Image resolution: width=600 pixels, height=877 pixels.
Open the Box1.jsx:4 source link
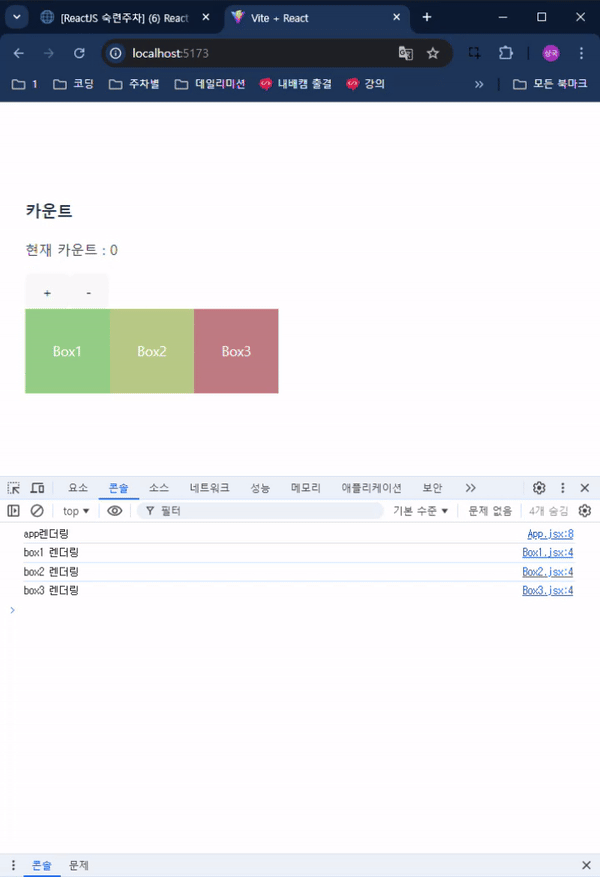coord(547,553)
